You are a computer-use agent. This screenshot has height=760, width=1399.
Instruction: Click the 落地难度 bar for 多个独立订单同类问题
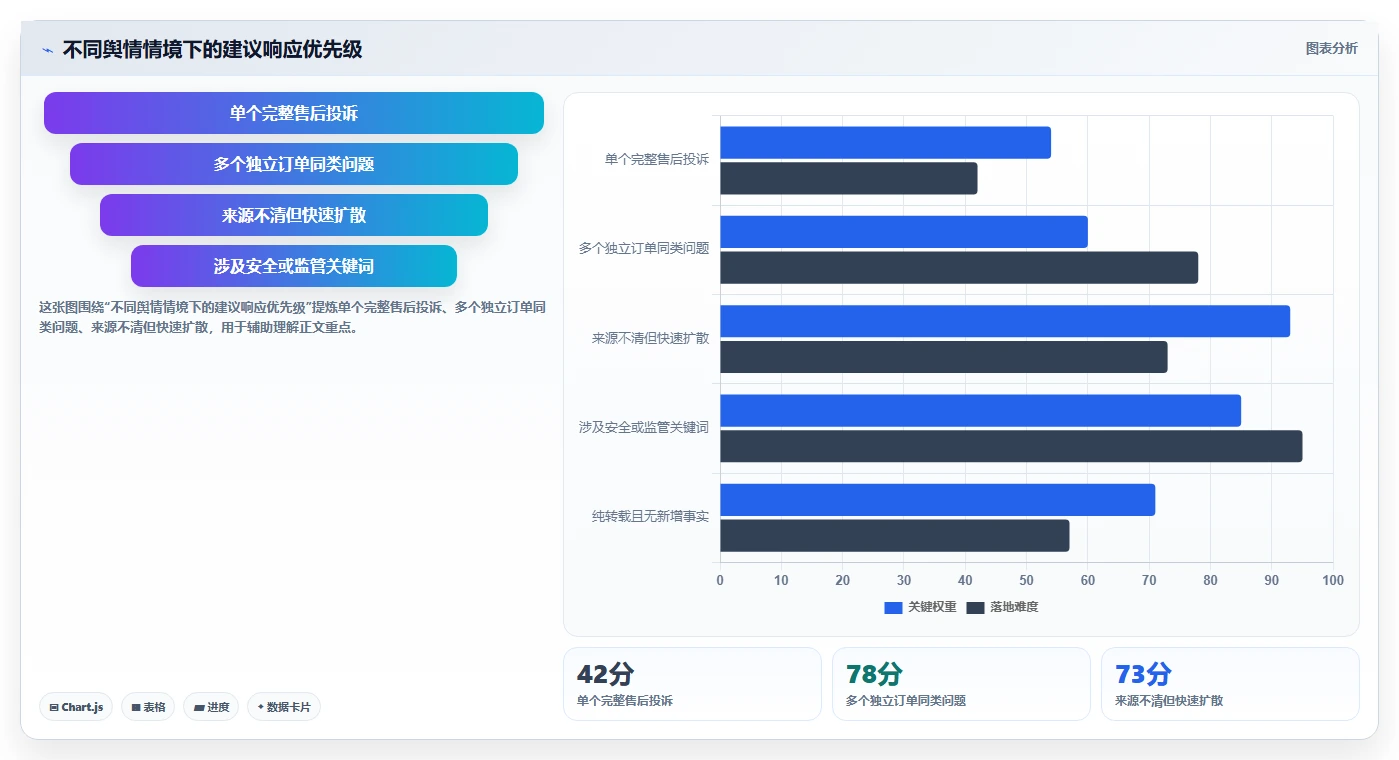point(959,268)
